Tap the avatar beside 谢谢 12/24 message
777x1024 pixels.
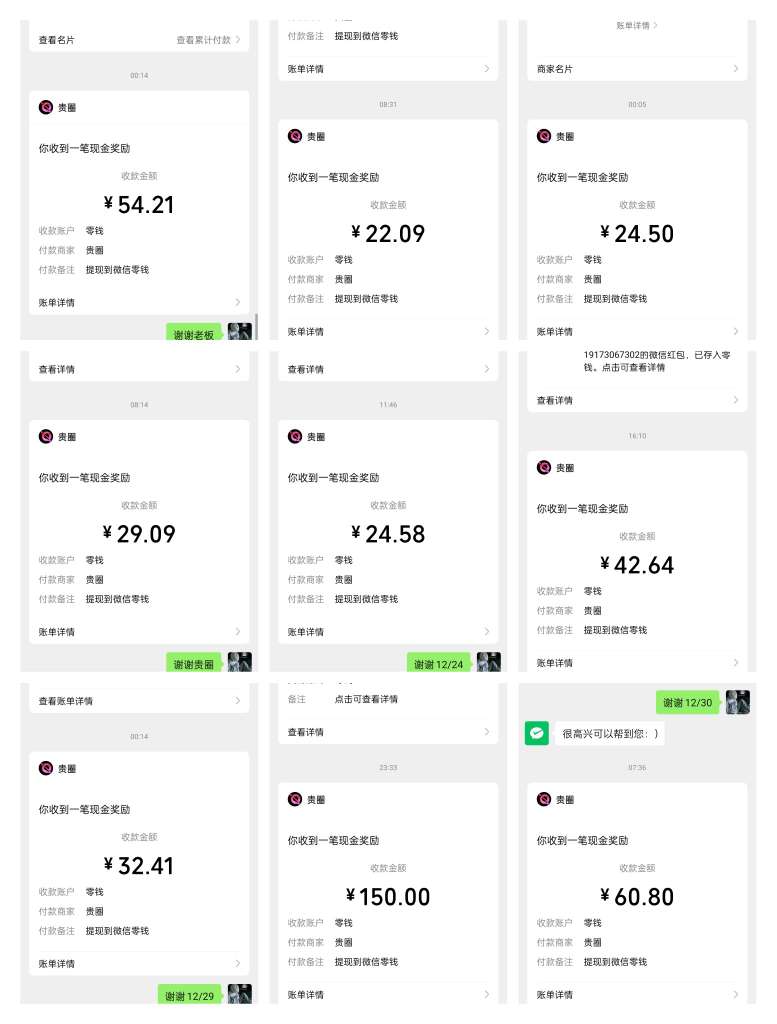tap(488, 662)
